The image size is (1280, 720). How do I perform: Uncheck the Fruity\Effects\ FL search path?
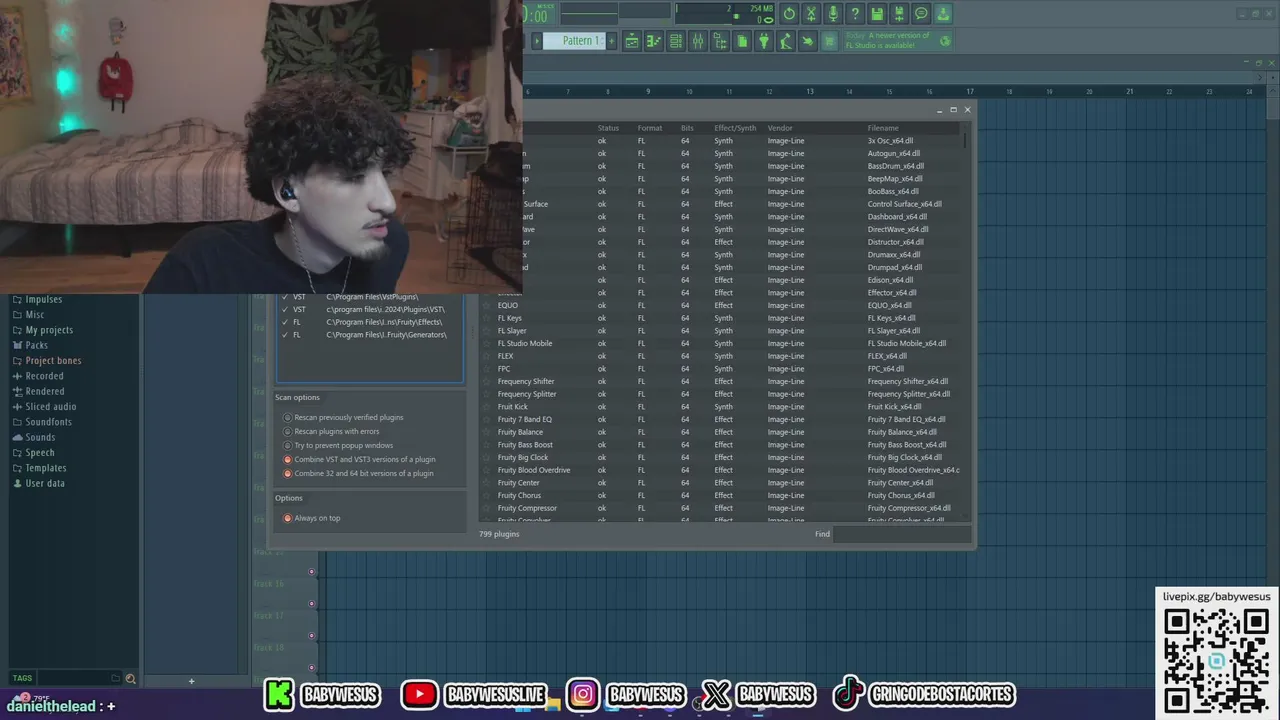click(285, 322)
